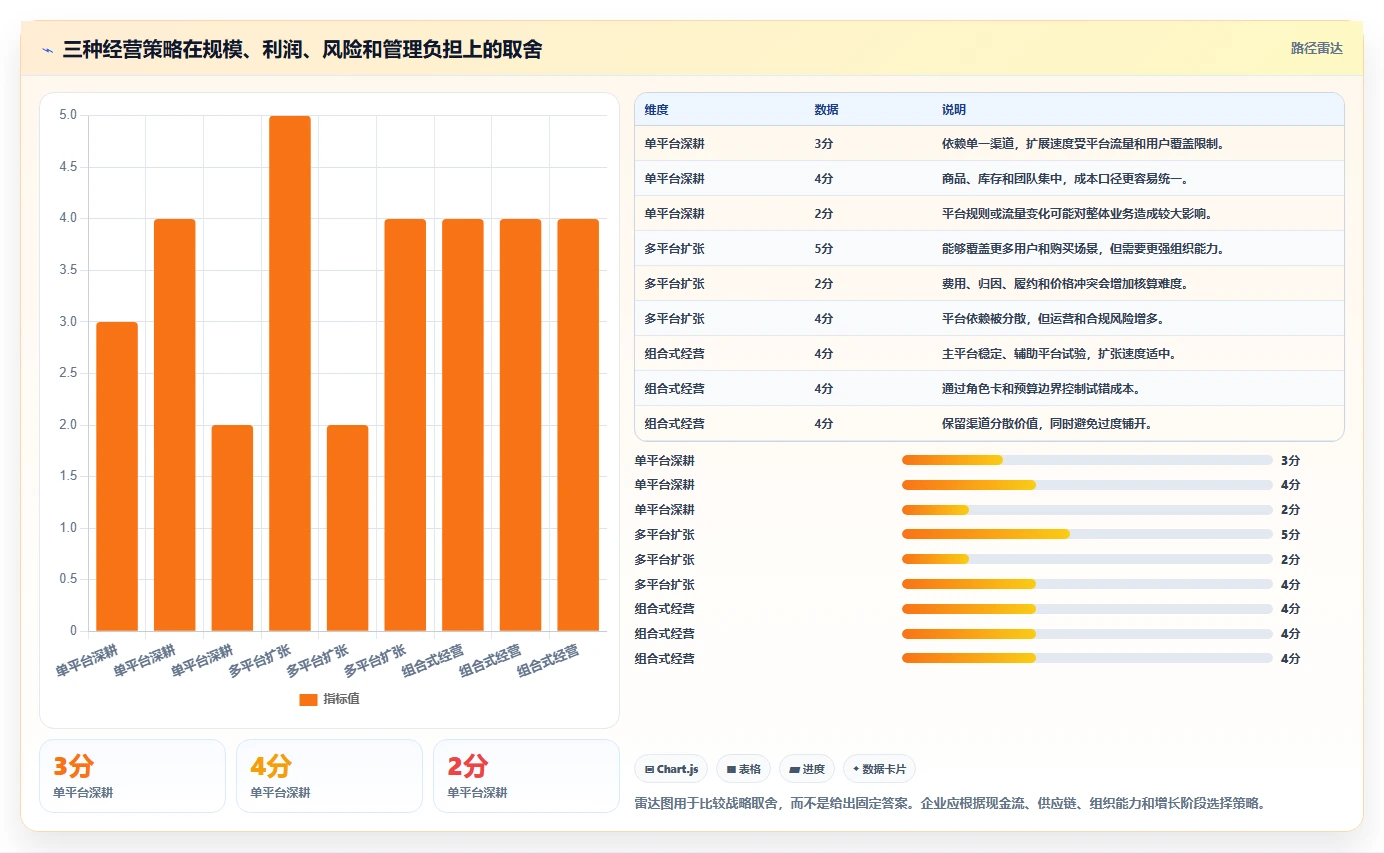Viewport: 1384px width, 853px height.
Task: Click the 数据 column header
Action: pos(827,109)
